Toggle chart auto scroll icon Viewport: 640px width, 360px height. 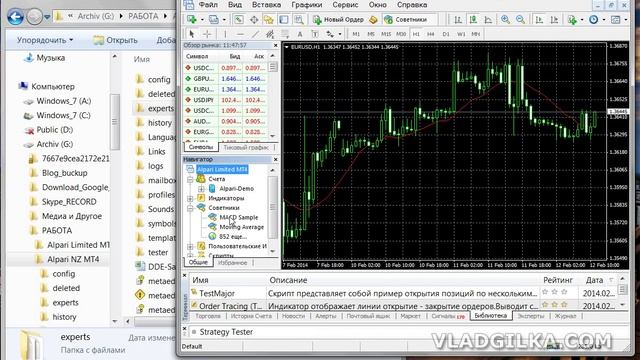pos(539,19)
